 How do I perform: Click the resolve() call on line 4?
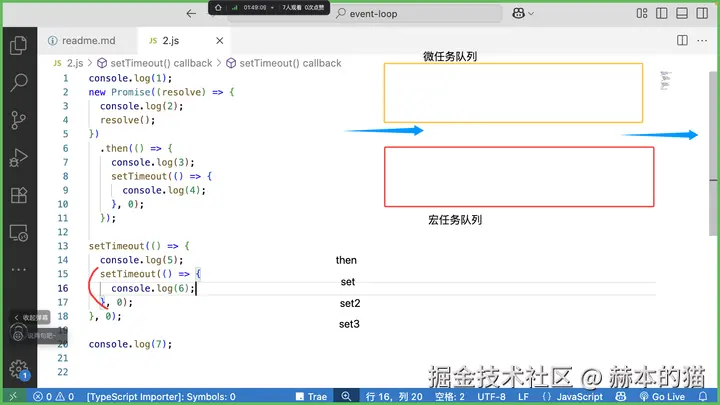(128, 120)
